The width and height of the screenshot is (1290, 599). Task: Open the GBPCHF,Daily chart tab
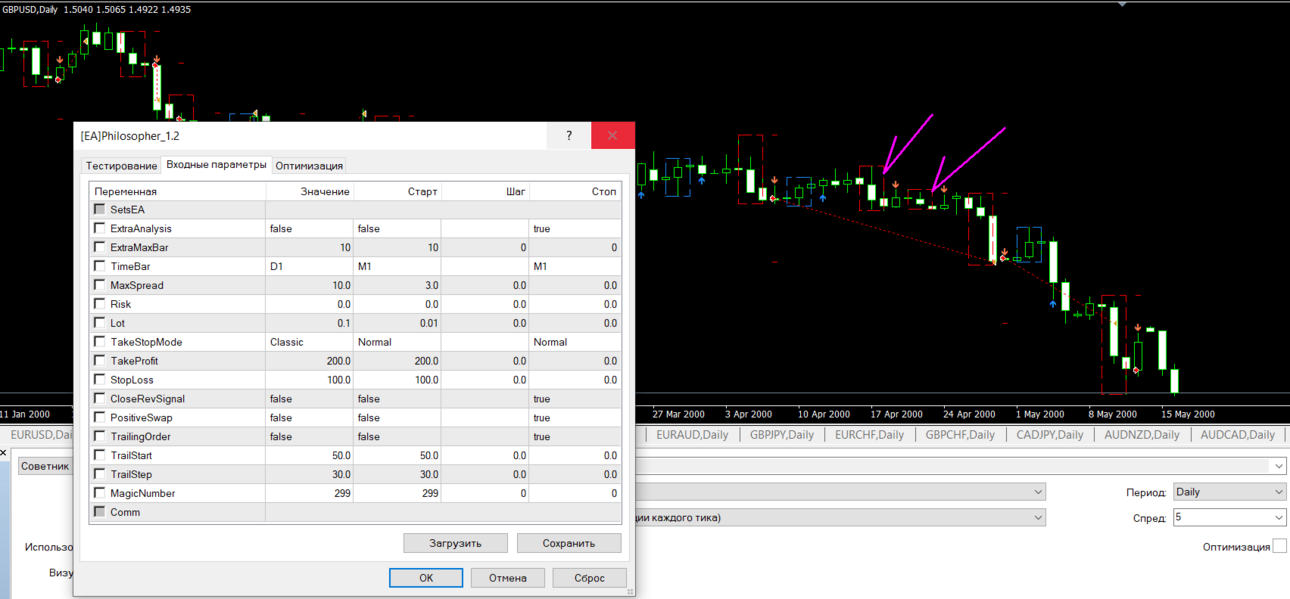click(960, 435)
